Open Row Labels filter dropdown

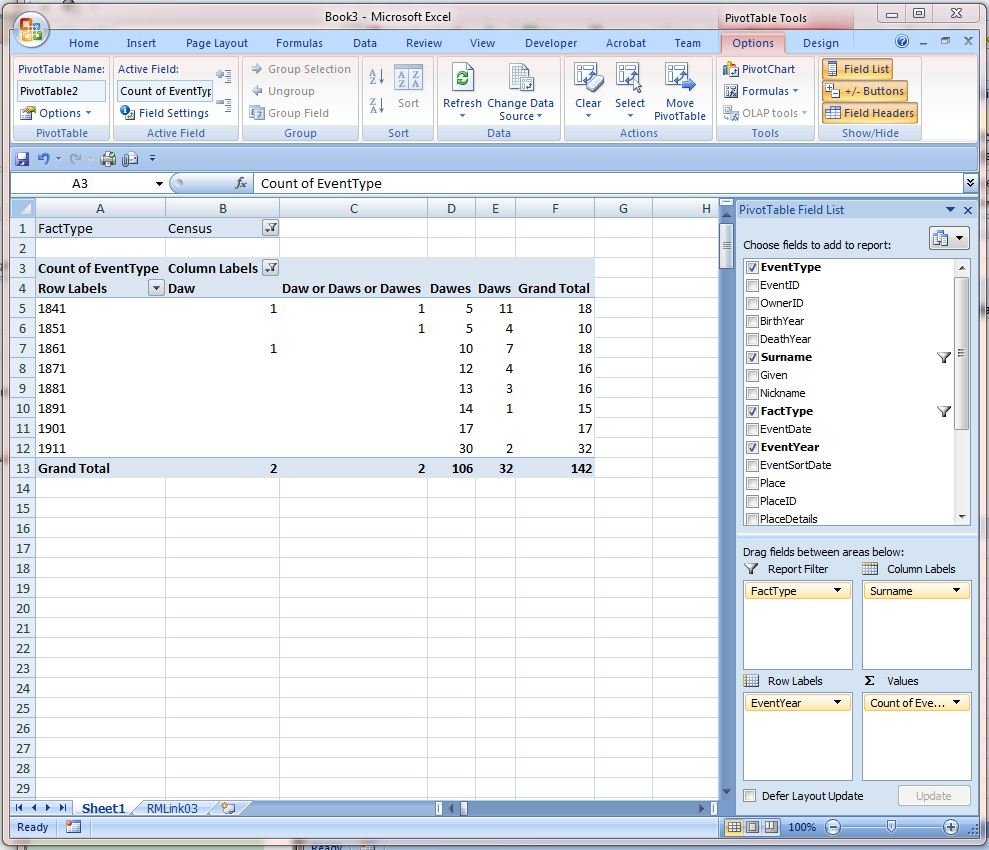point(156,288)
